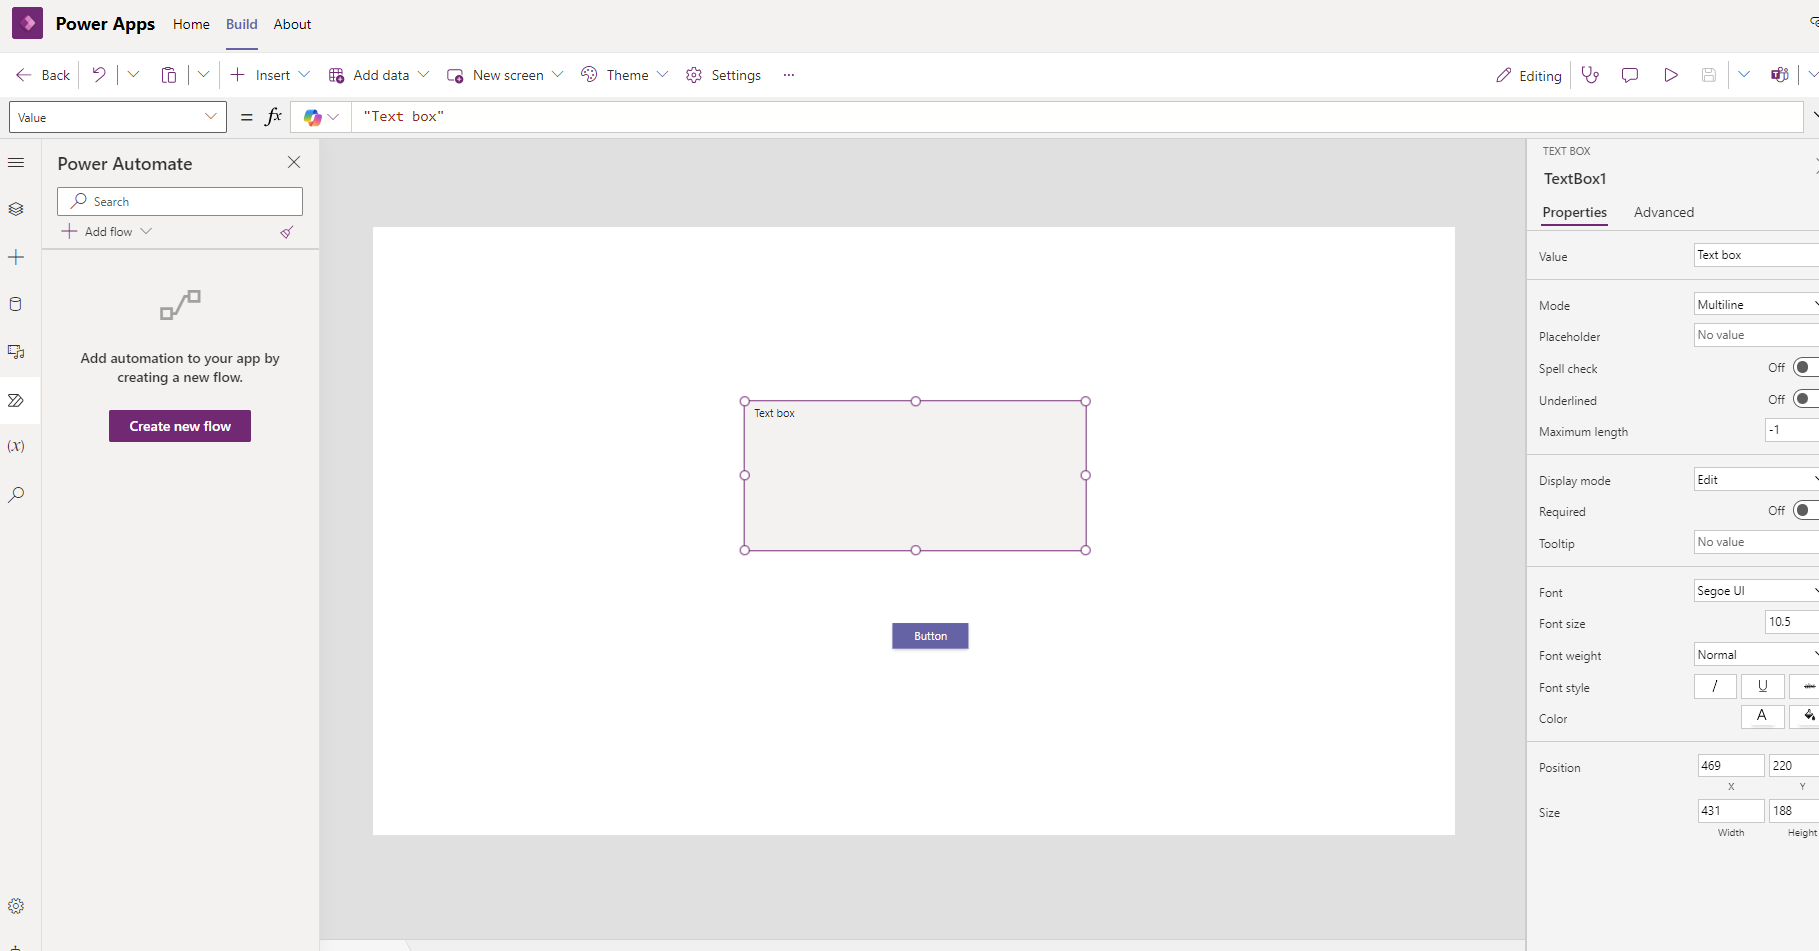This screenshot has height=951, width=1819.
Task: Open the Display mode Edit dropdown
Action: [1756, 479]
